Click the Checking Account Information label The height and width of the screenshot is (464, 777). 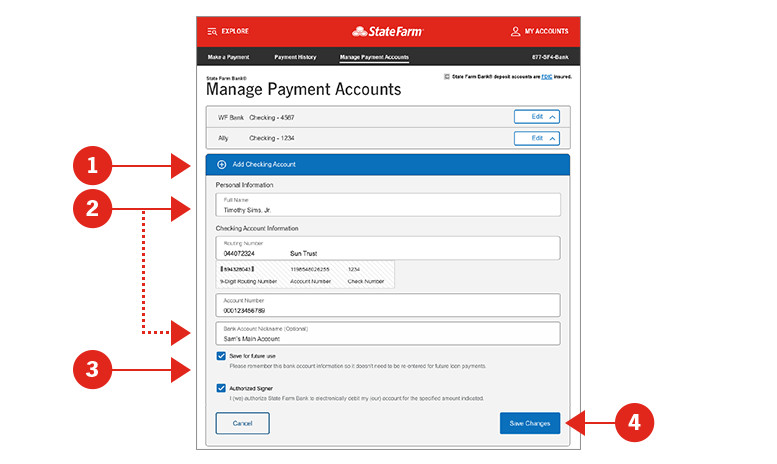[257, 229]
